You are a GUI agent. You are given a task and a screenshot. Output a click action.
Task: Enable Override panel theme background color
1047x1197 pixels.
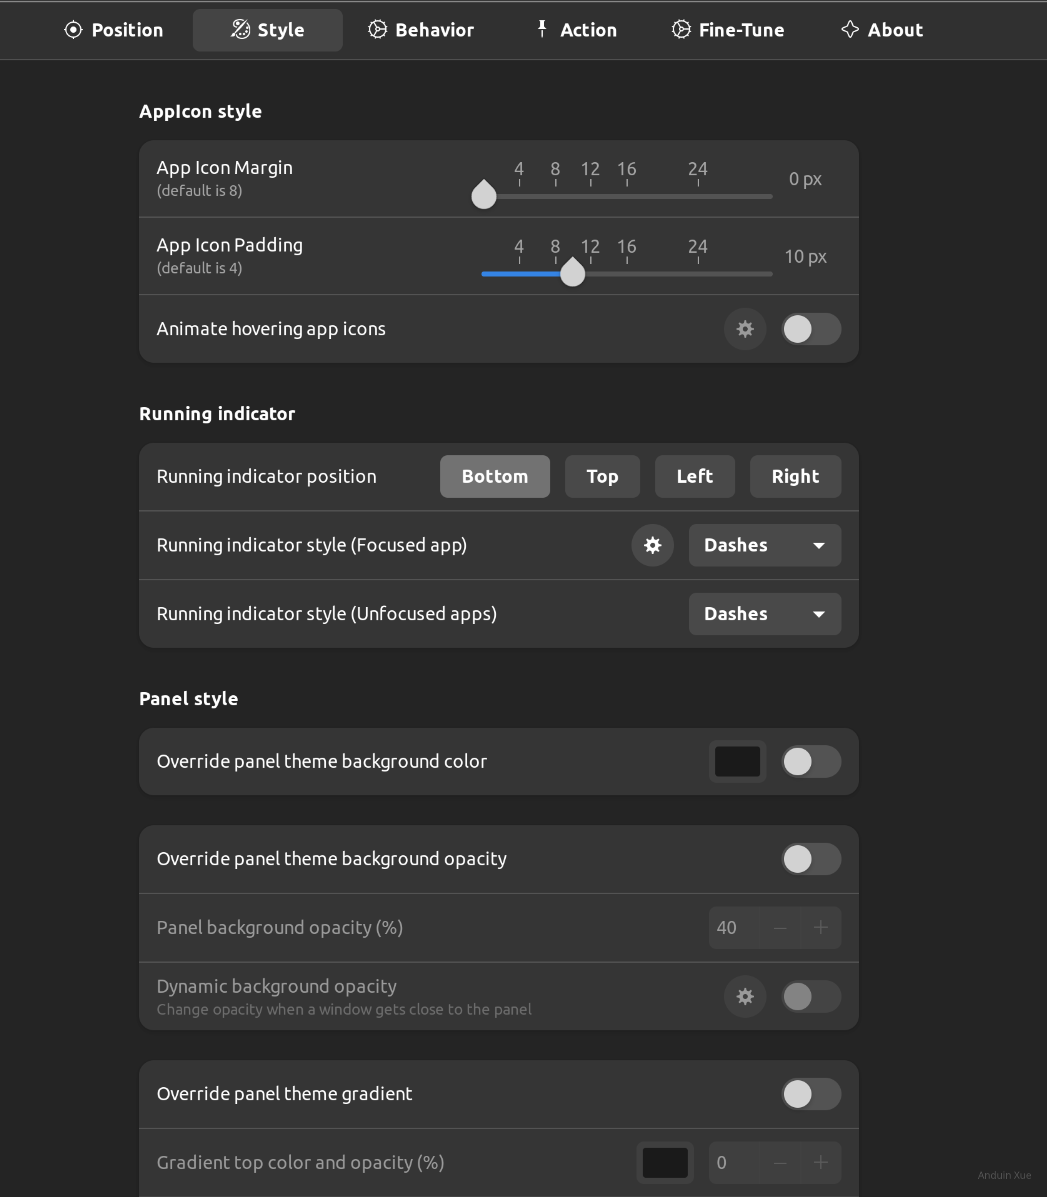coord(810,762)
